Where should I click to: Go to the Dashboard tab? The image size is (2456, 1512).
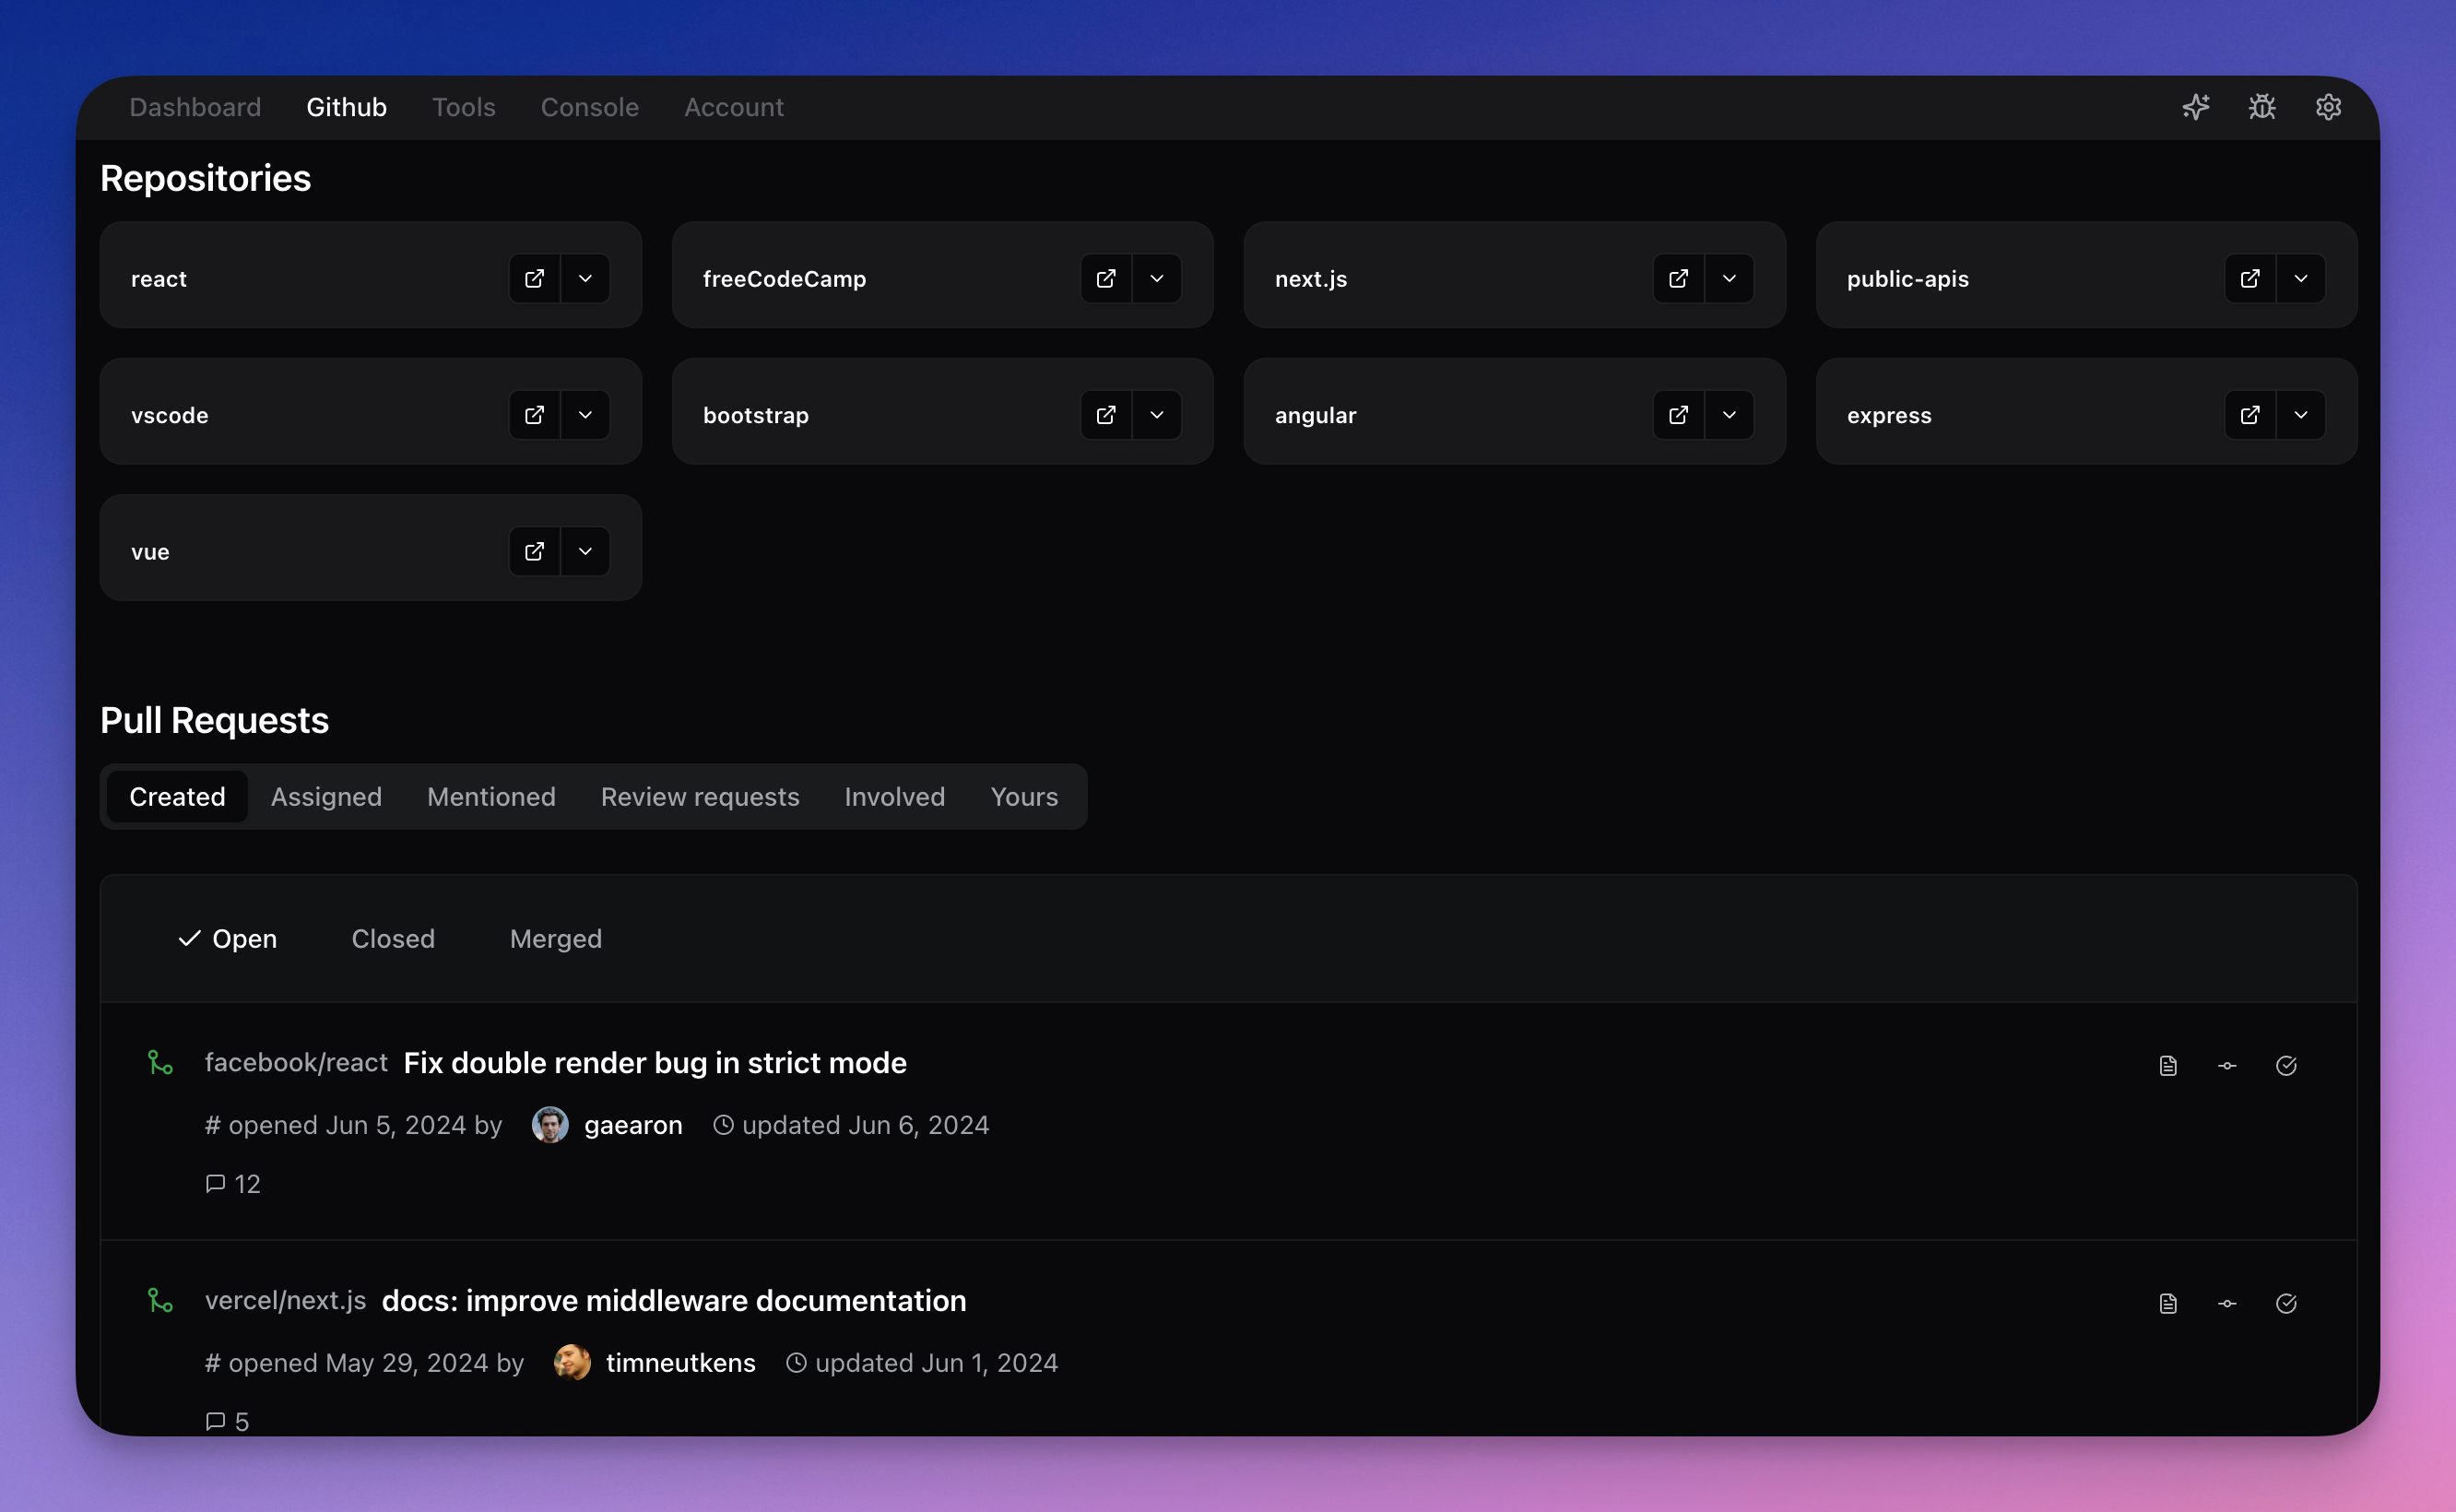point(195,107)
